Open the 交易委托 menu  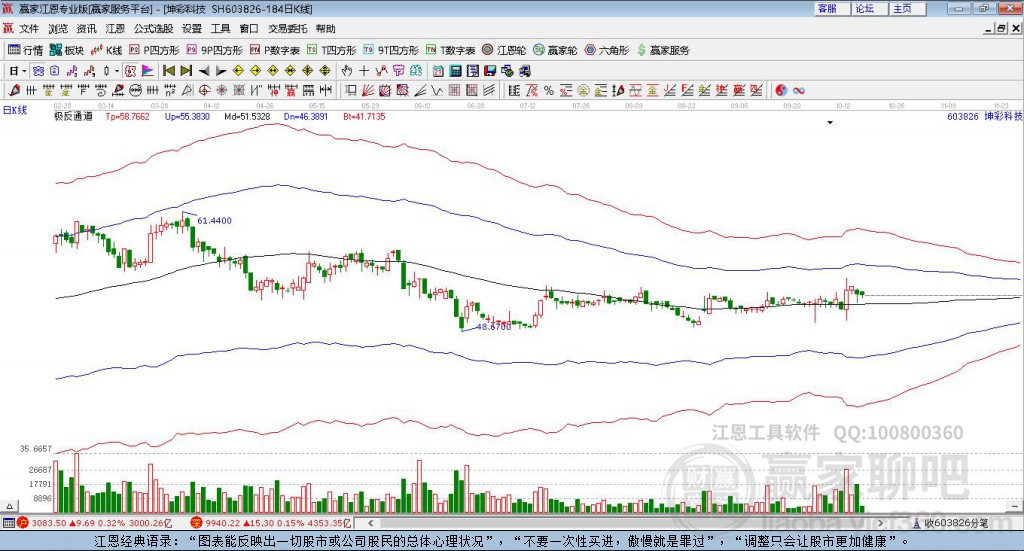(x=287, y=29)
